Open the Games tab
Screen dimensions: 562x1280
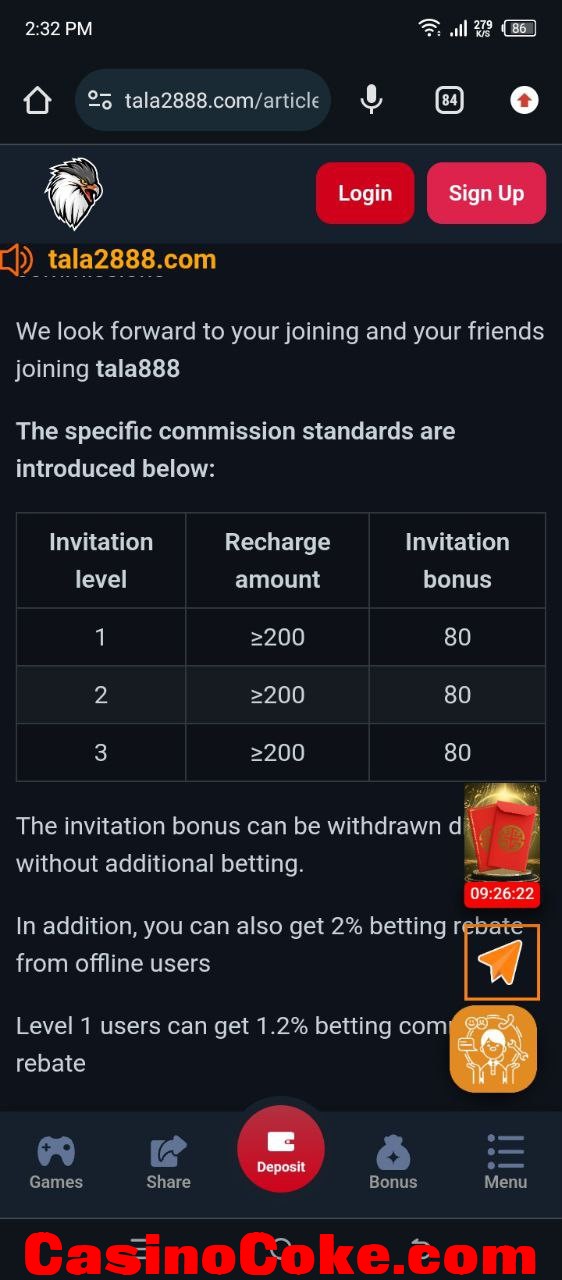[x=56, y=1164]
